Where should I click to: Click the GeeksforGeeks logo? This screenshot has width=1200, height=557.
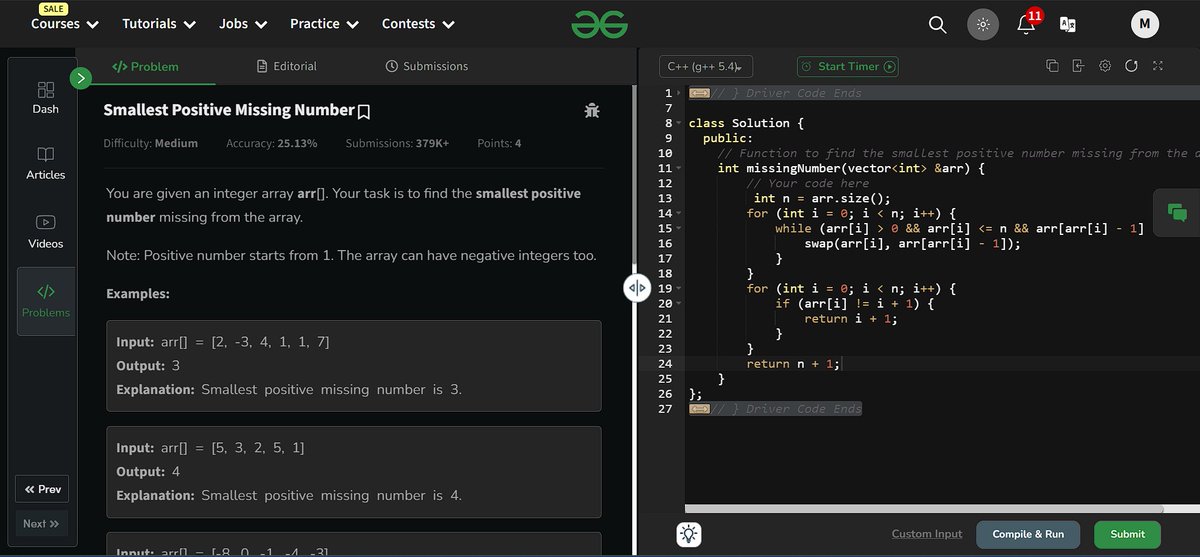tap(599, 24)
